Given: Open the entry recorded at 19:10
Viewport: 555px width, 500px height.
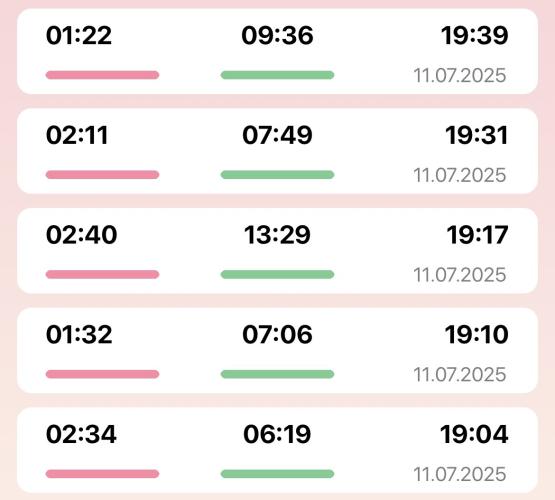Looking at the screenshot, I should 278,351.
